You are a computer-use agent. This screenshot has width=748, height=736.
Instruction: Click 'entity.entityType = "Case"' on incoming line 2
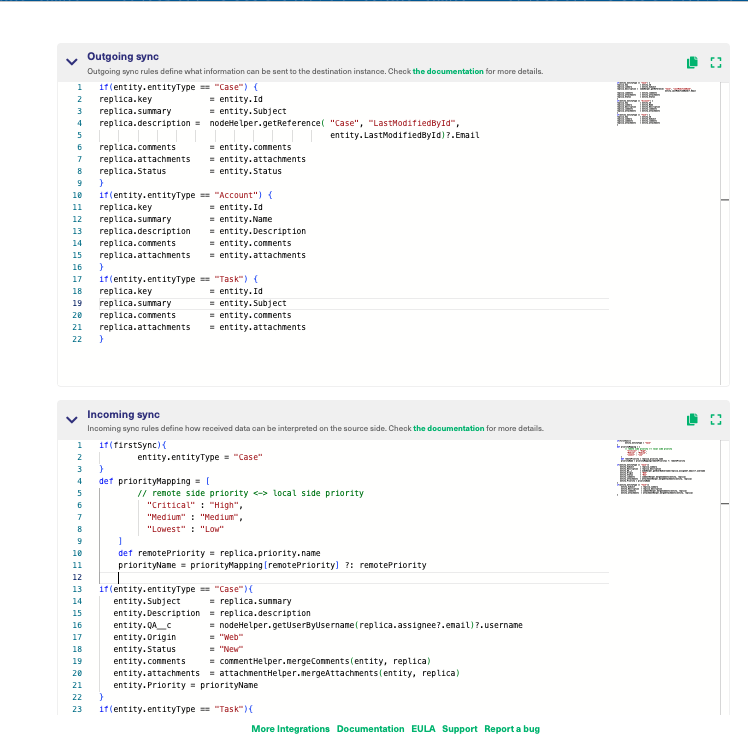pos(200,457)
